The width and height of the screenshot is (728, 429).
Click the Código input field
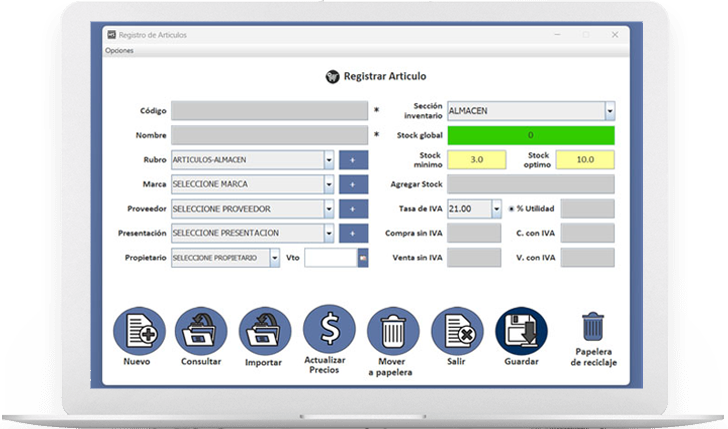tap(269, 111)
